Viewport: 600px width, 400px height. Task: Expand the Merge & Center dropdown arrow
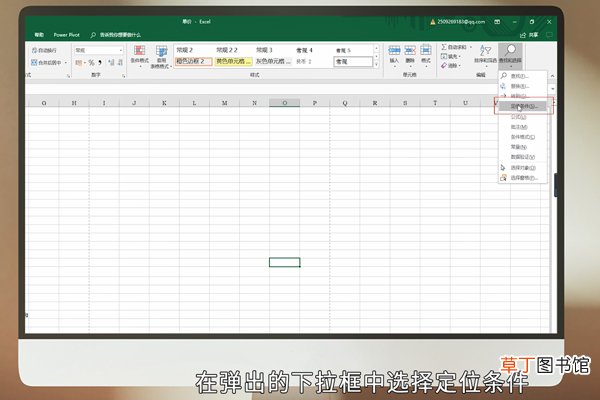coord(66,62)
